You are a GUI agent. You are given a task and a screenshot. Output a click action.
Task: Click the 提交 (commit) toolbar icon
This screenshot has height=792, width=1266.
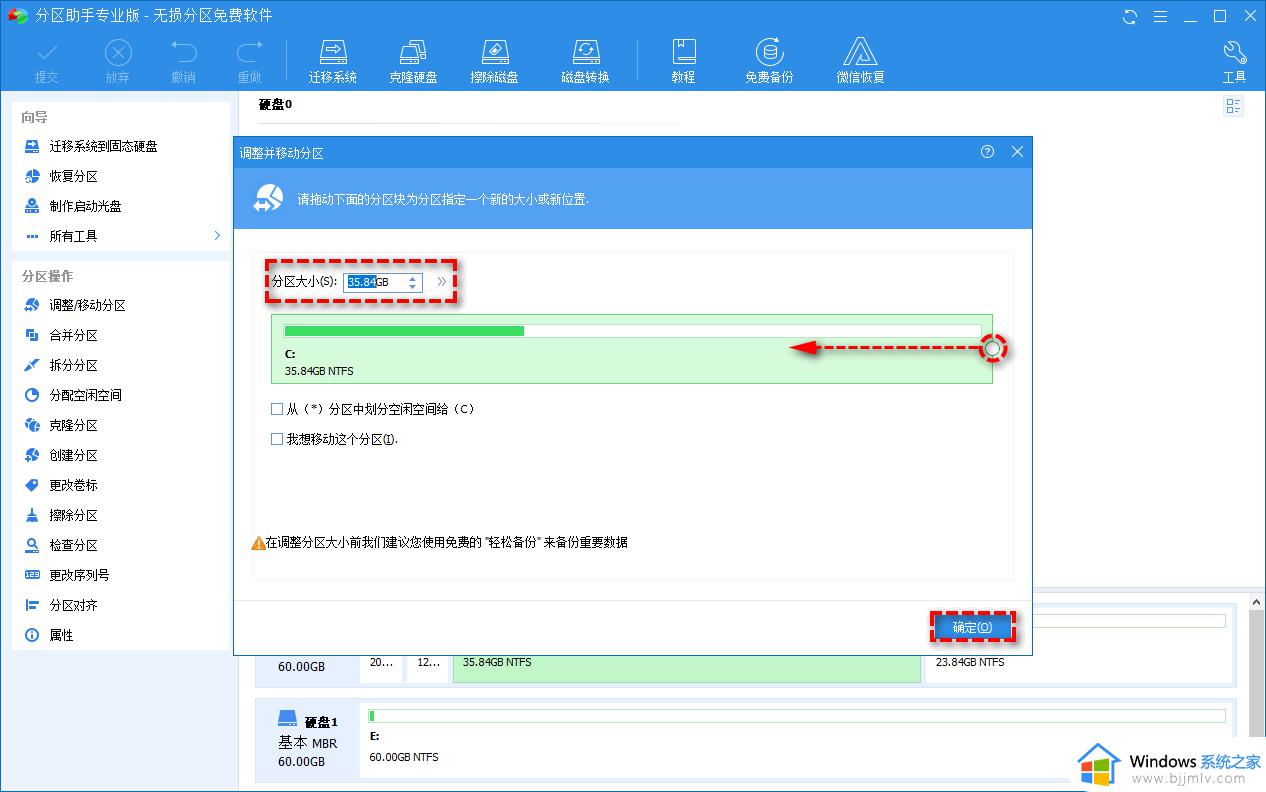pos(47,60)
